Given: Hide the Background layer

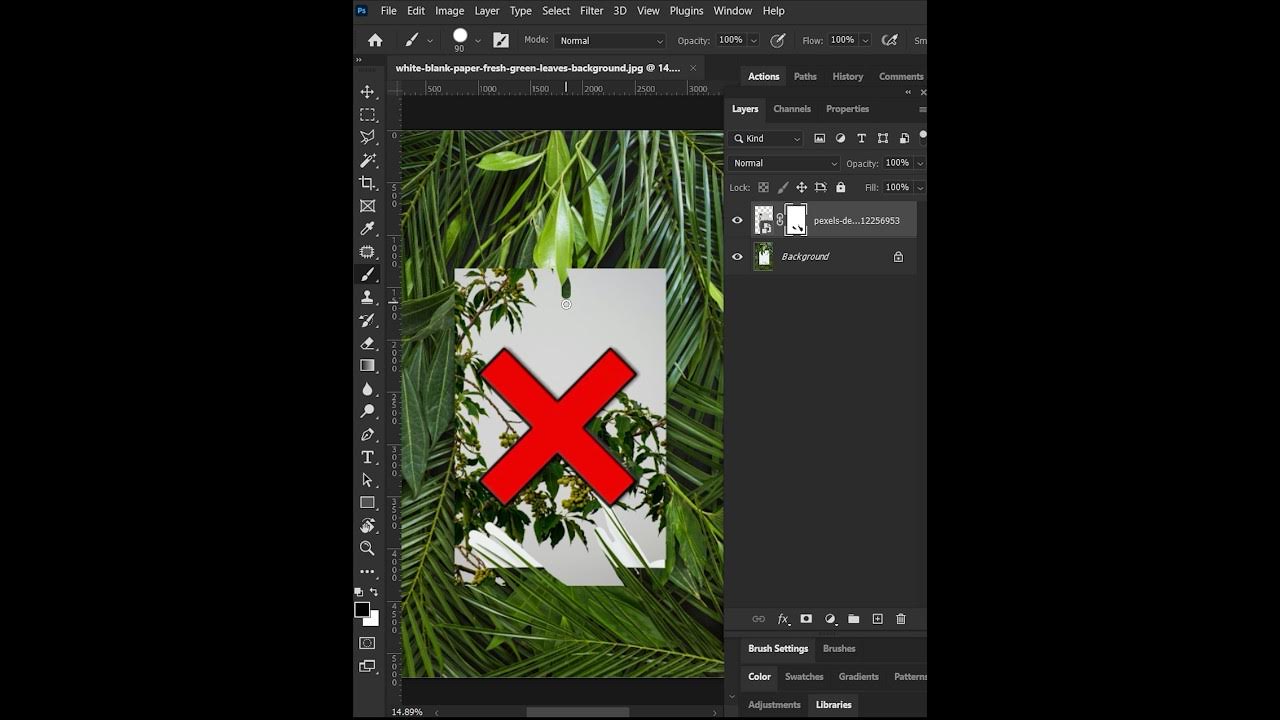Looking at the screenshot, I should [x=737, y=256].
